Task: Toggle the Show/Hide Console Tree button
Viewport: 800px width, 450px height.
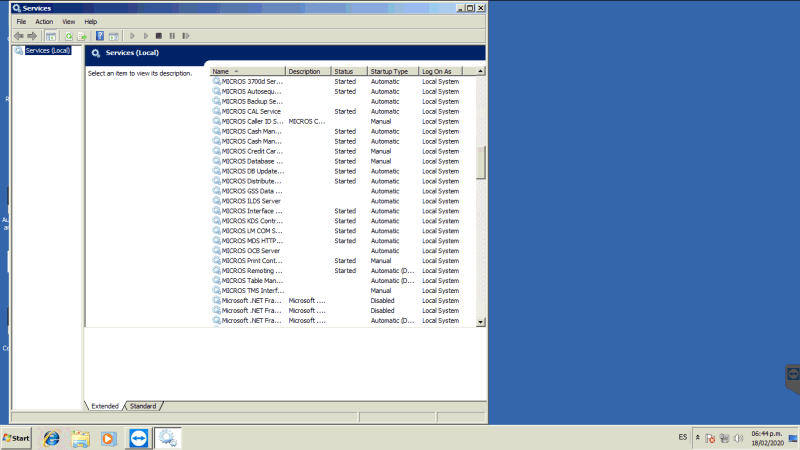Action: (x=51, y=36)
